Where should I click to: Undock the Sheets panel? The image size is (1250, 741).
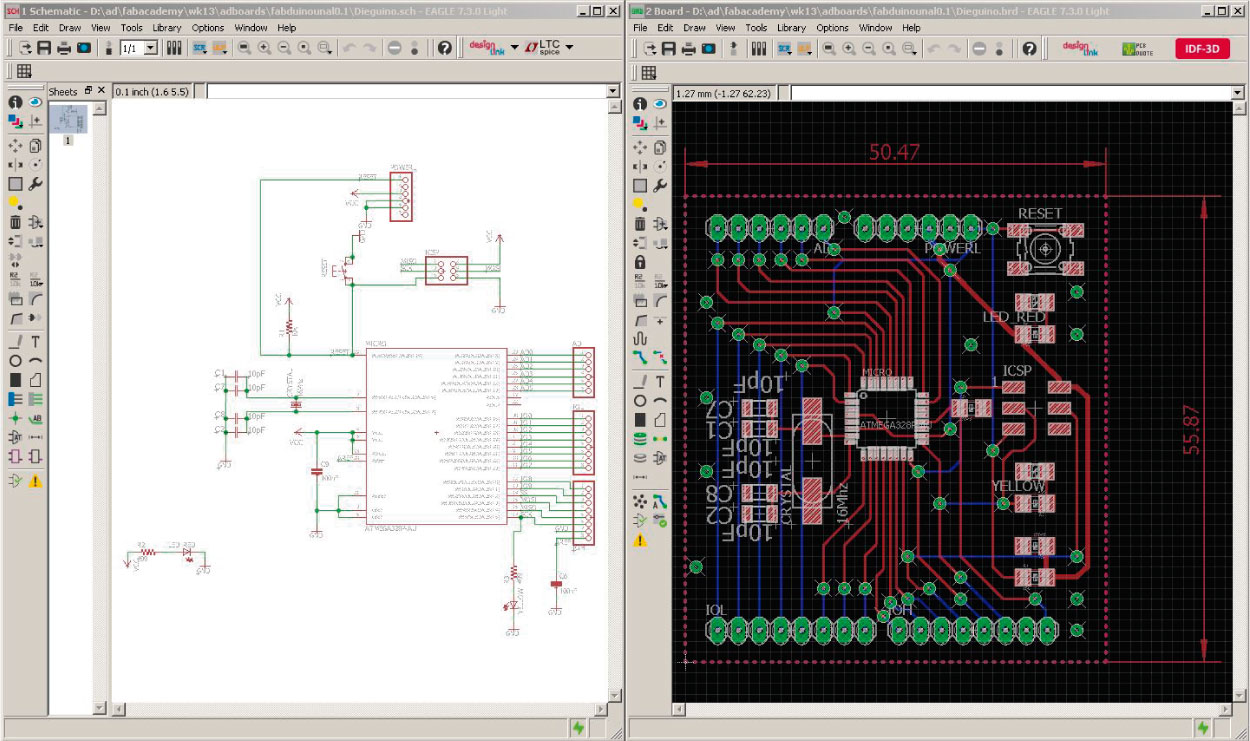[x=88, y=91]
